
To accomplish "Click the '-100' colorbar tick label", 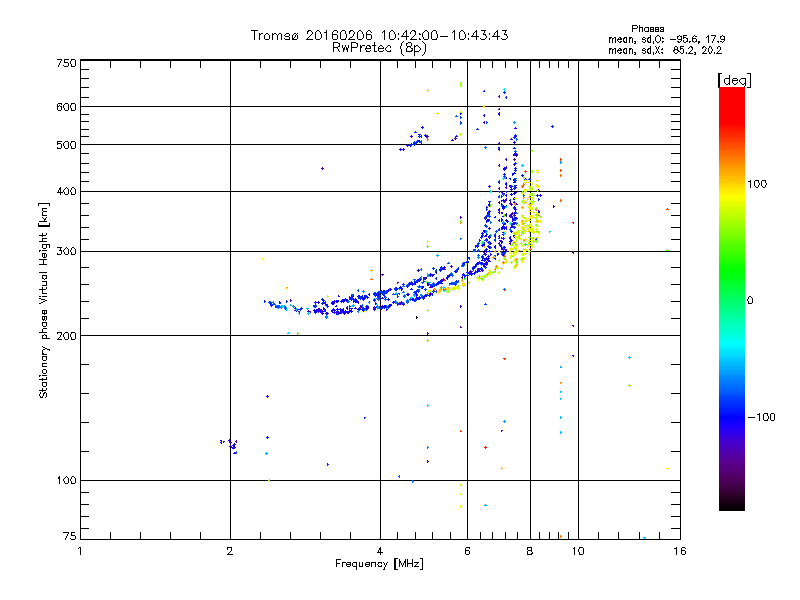I will pos(761,417).
